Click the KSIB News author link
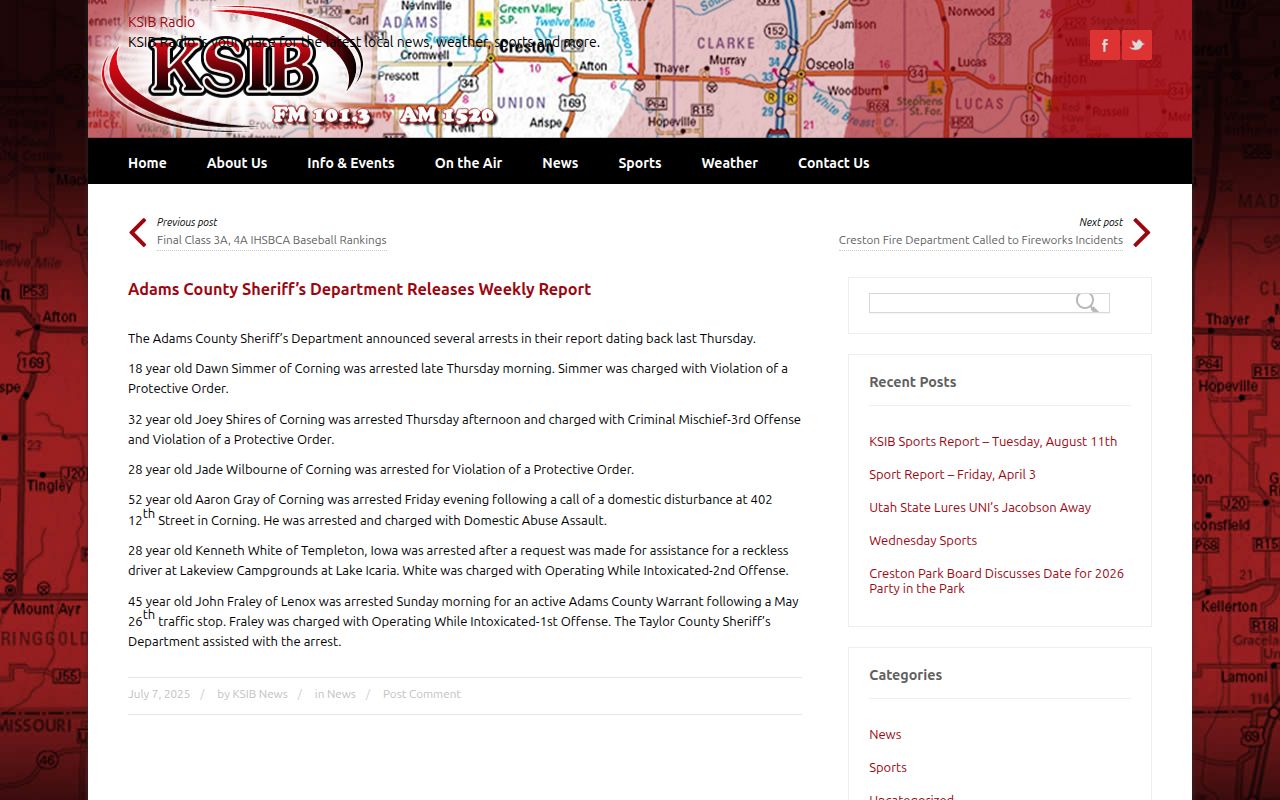The image size is (1280, 800). [260, 694]
